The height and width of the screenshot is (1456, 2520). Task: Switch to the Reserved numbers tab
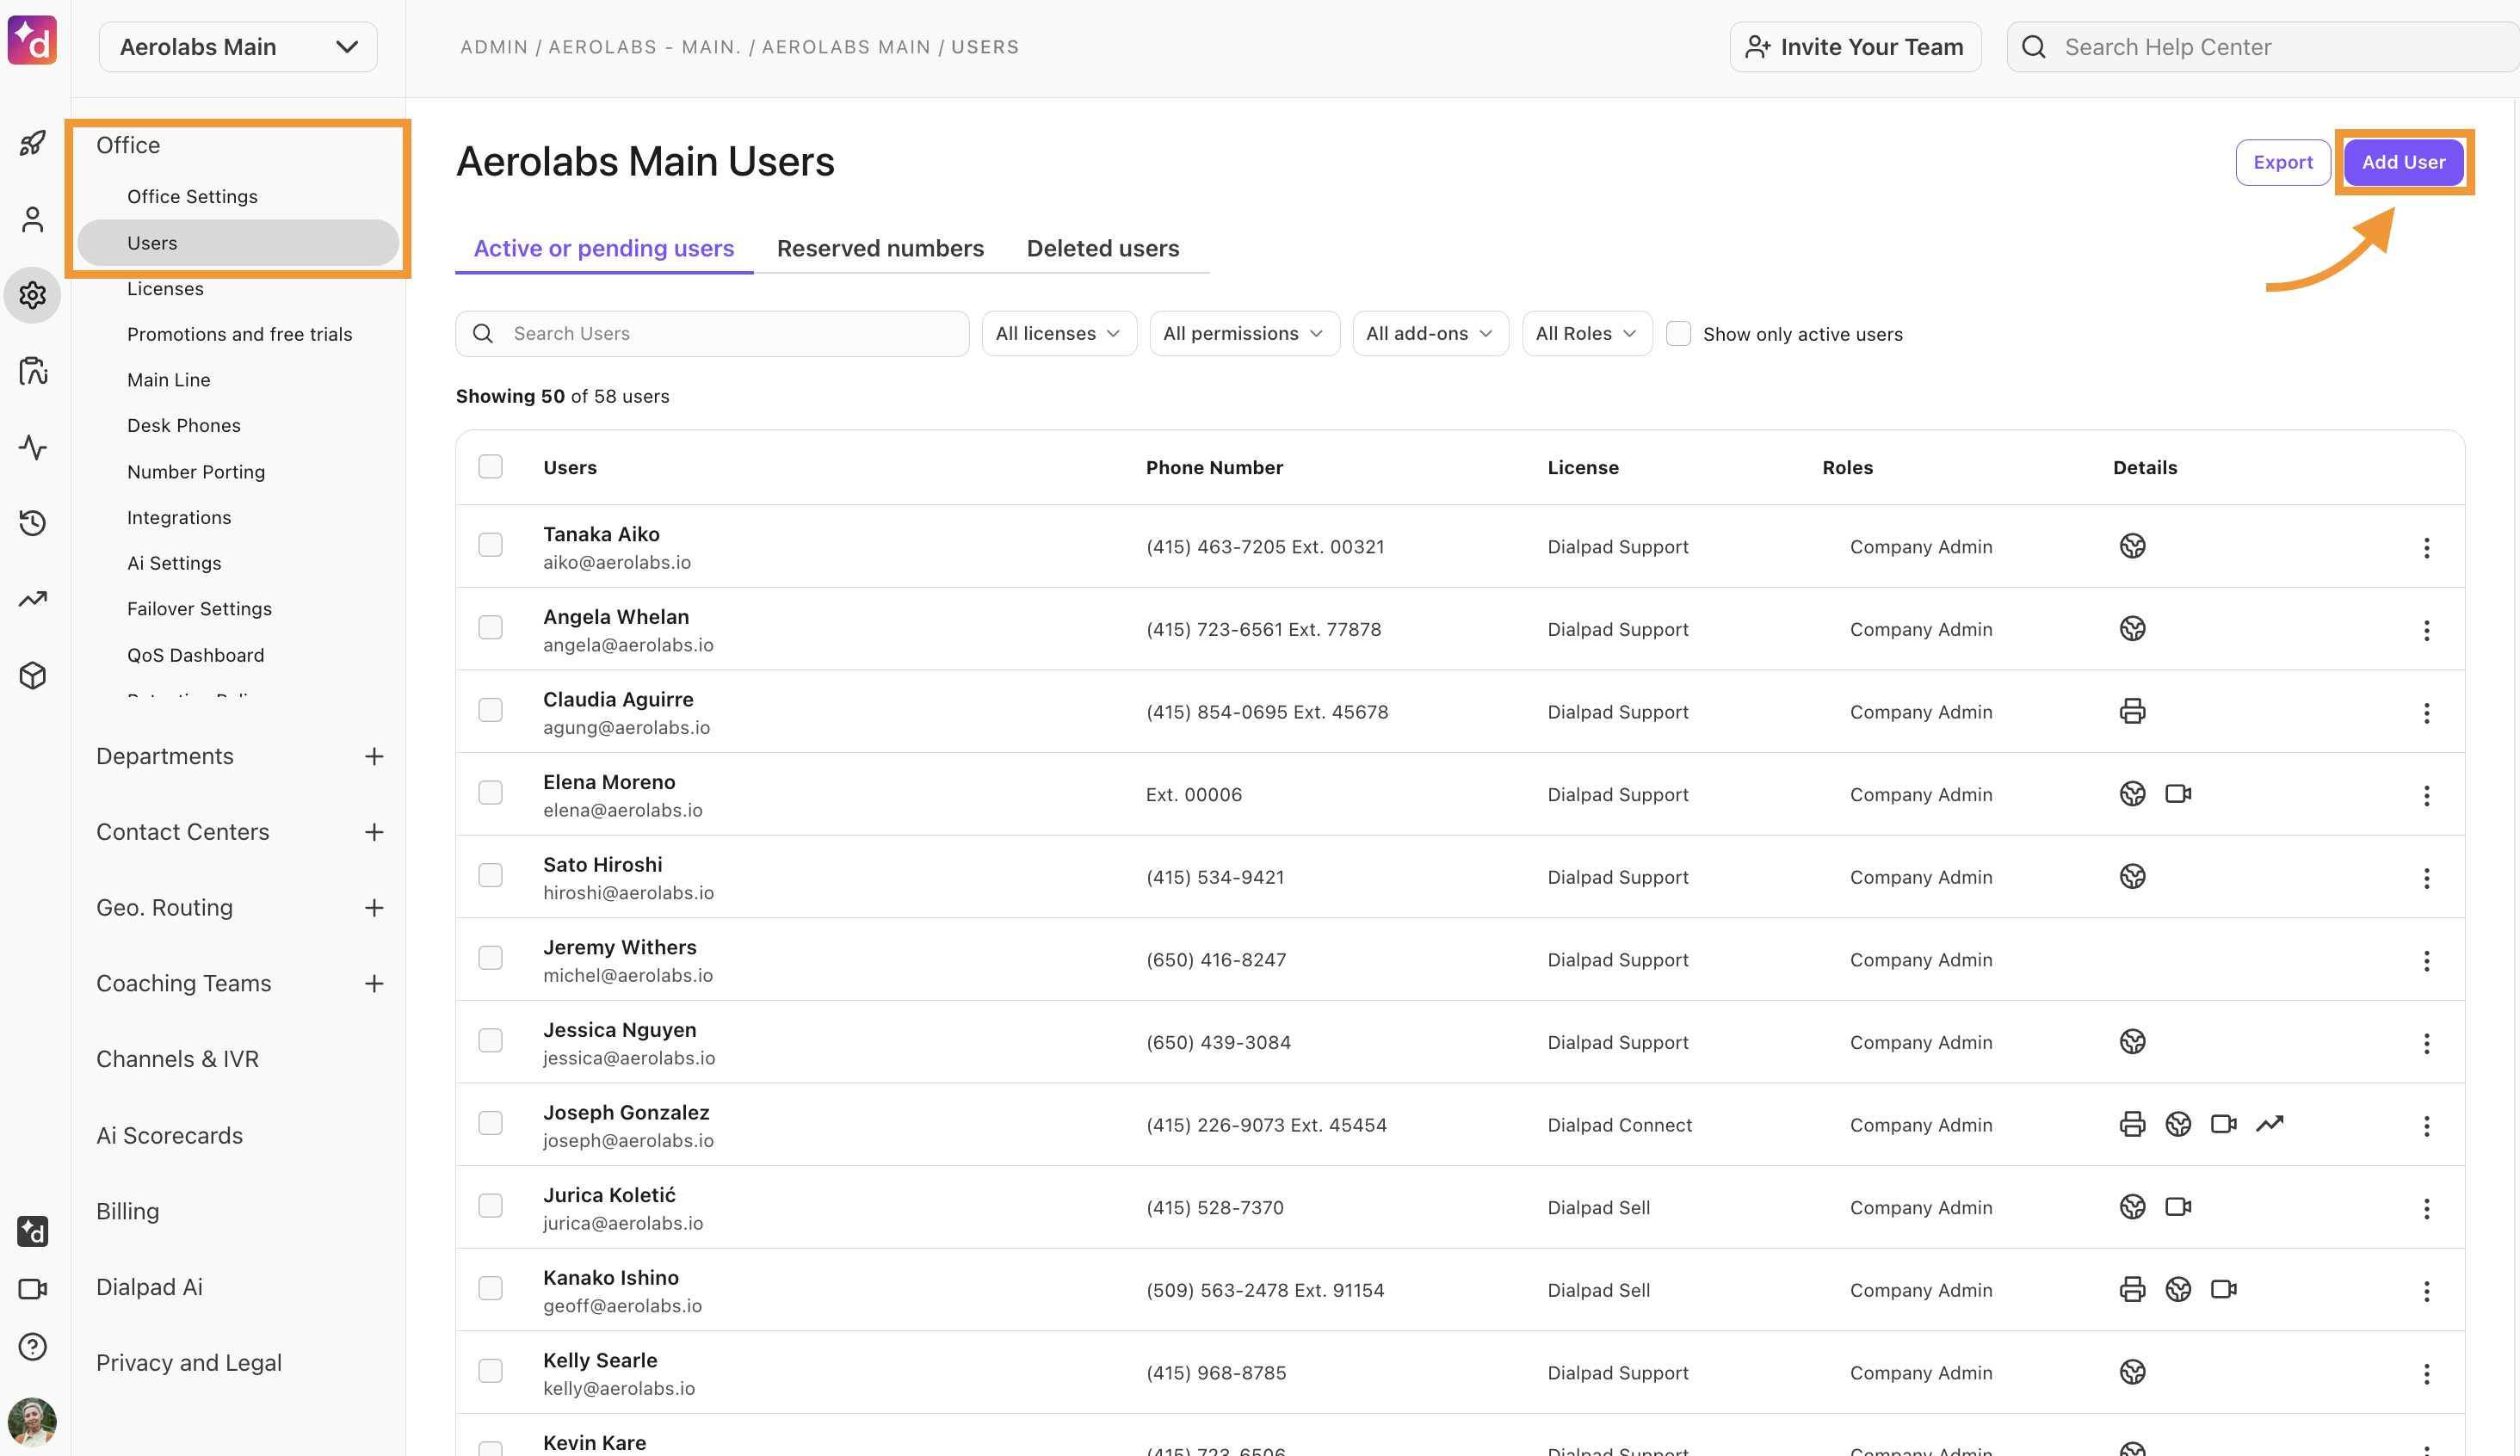click(880, 249)
